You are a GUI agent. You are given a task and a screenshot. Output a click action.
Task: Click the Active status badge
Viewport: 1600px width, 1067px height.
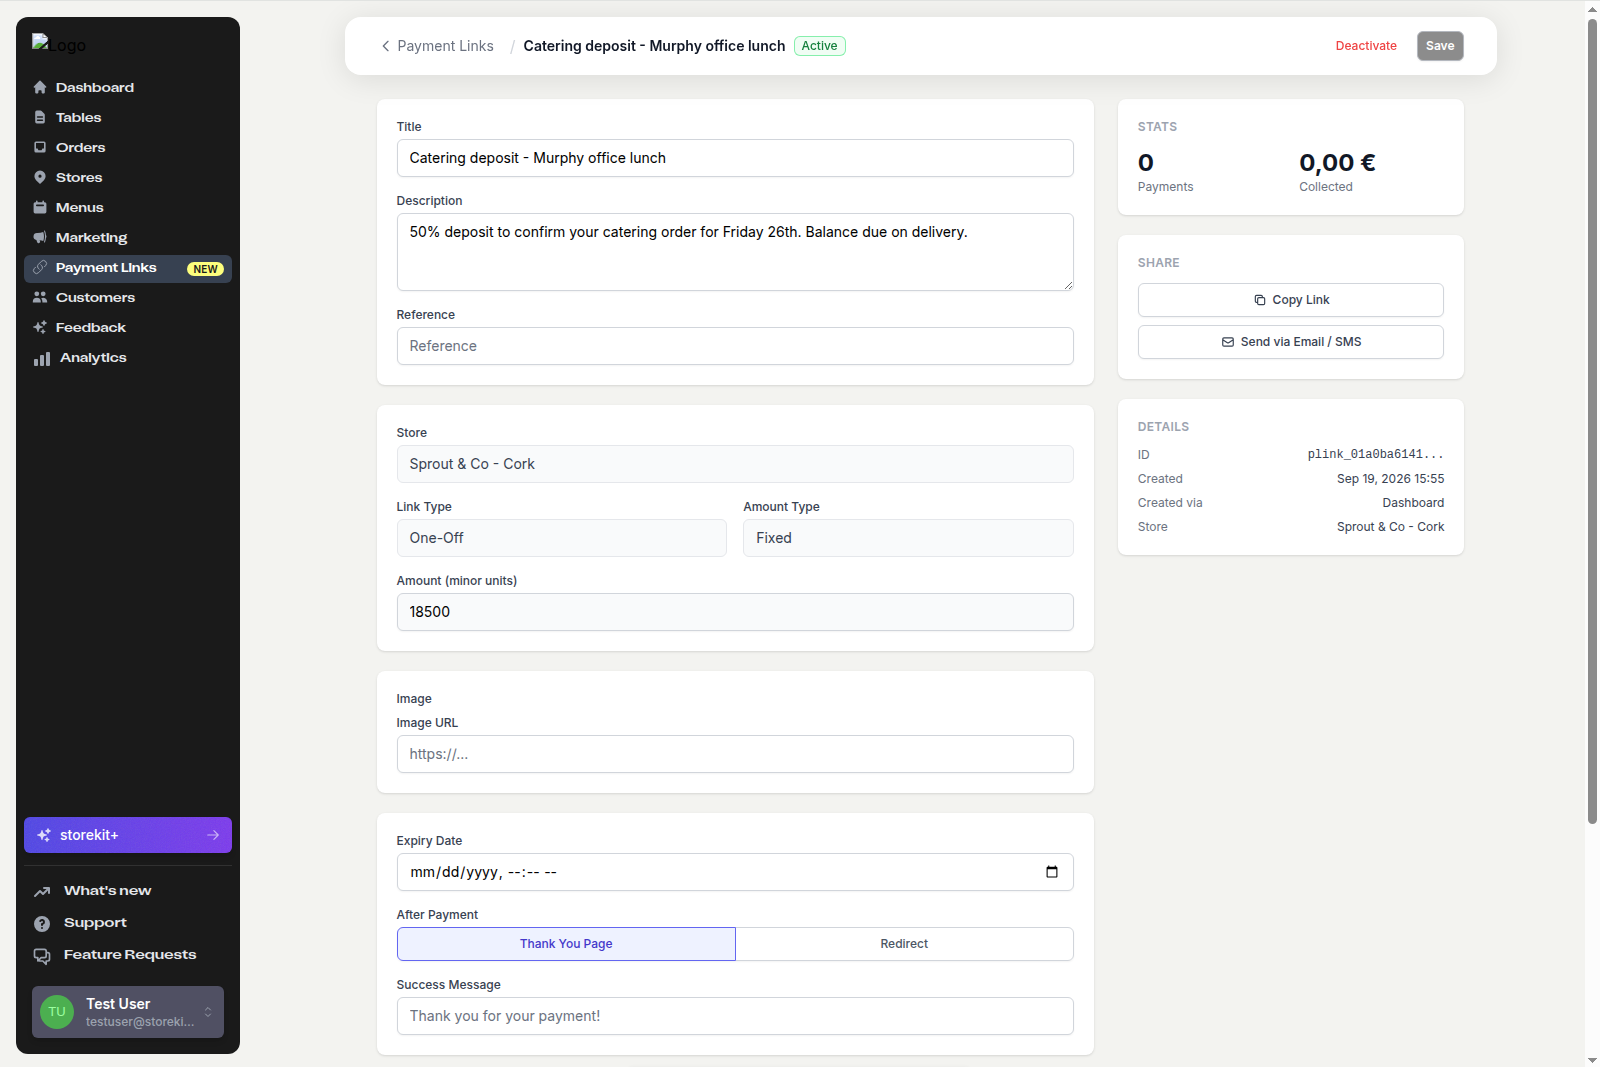pos(820,46)
